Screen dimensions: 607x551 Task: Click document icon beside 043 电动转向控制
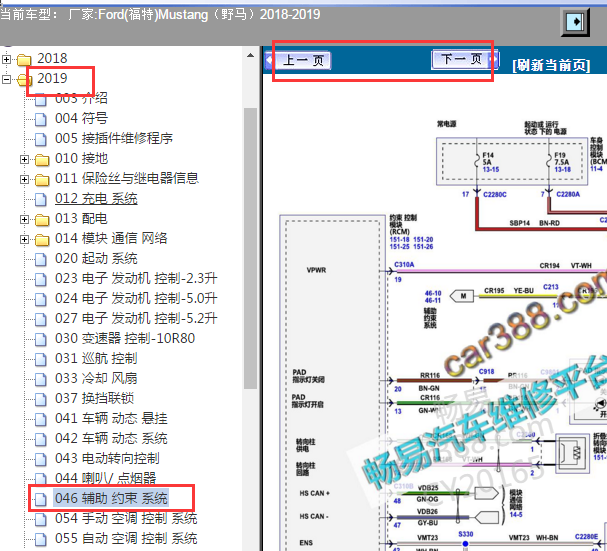pyautogui.click(x=41, y=459)
